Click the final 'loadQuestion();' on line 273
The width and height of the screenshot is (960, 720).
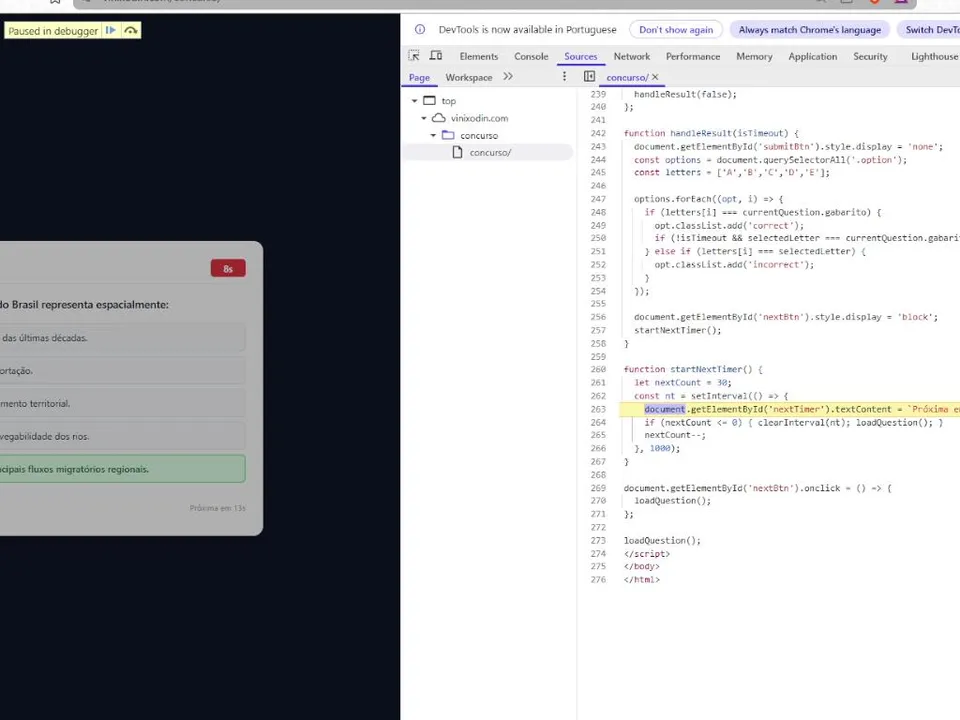click(x=662, y=541)
